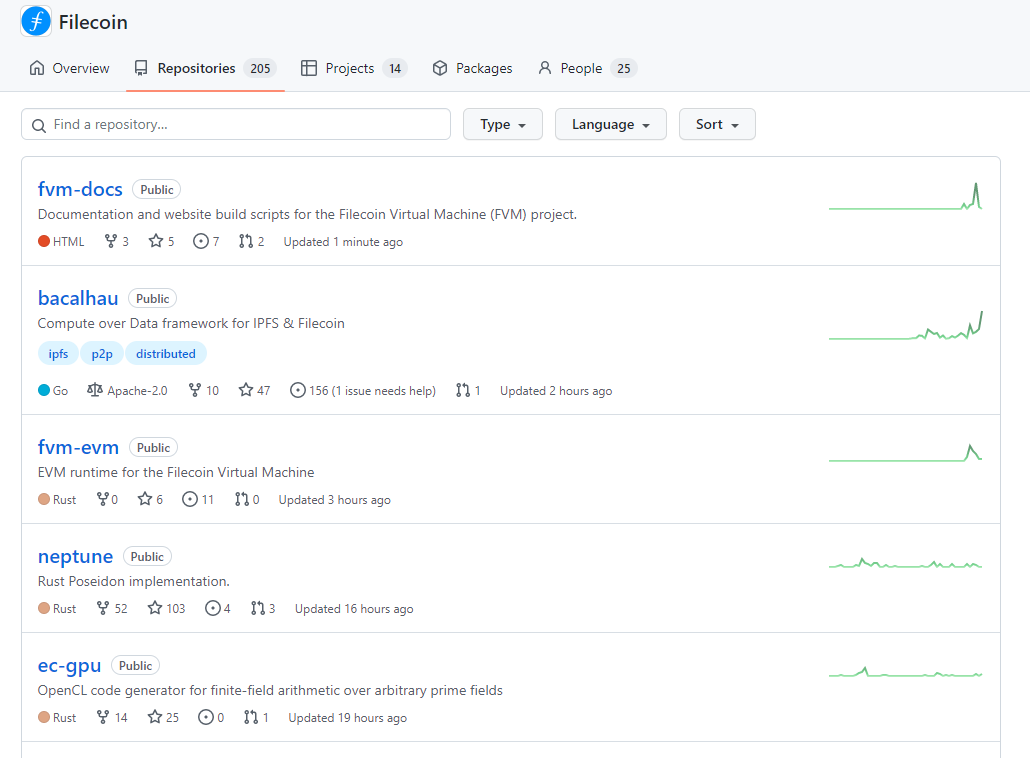
Task: View fvm-docs forks icon
Action: point(110,241)
